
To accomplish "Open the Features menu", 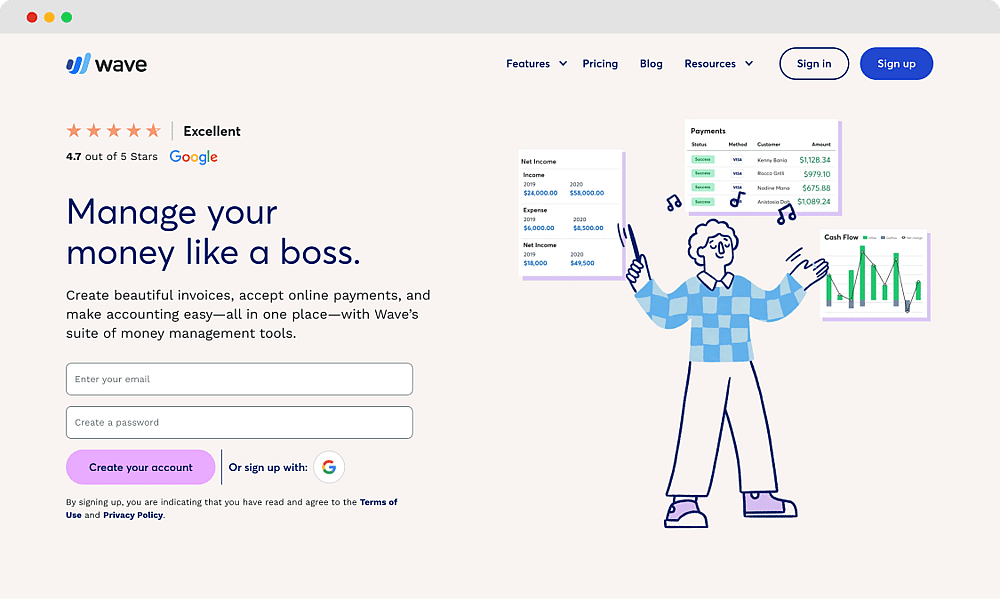I will (528, 64).
